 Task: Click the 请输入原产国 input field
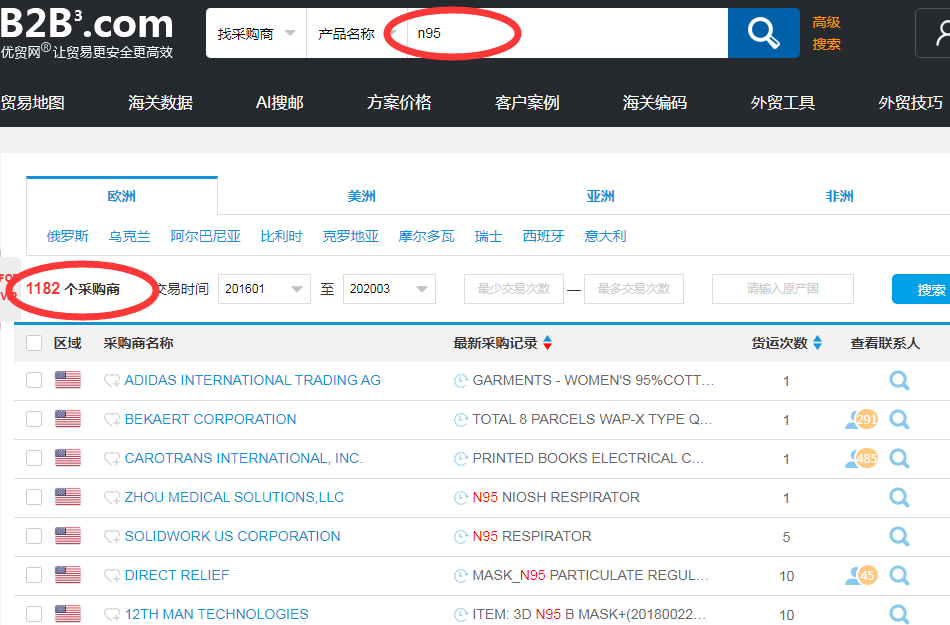coord(783,289)
